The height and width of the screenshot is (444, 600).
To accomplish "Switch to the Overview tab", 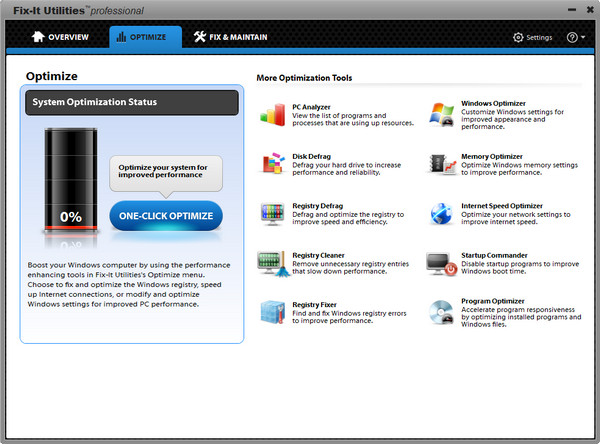I will tap(61, 37).
